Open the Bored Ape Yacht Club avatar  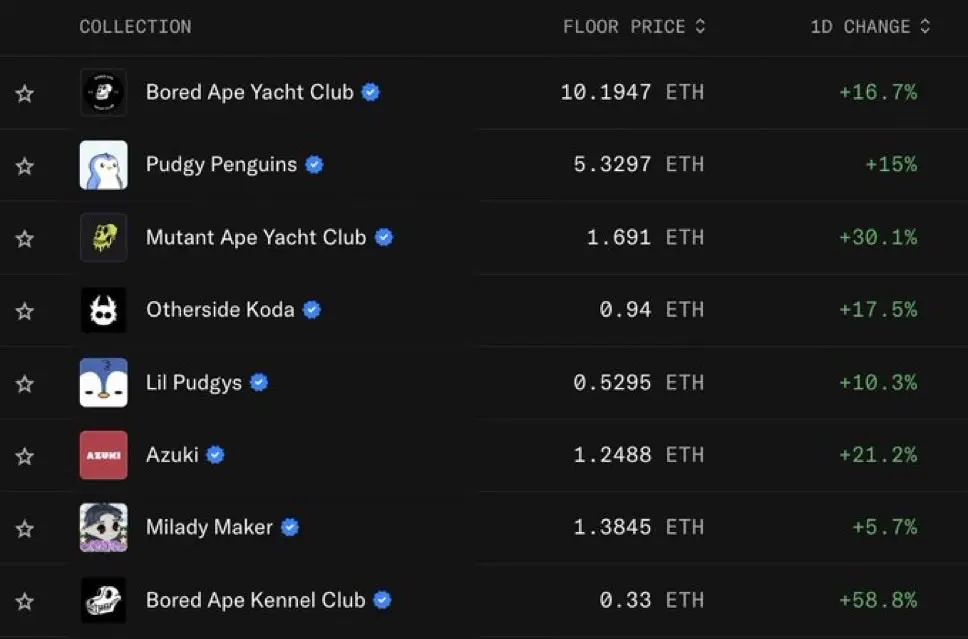(x=104, y=93)
